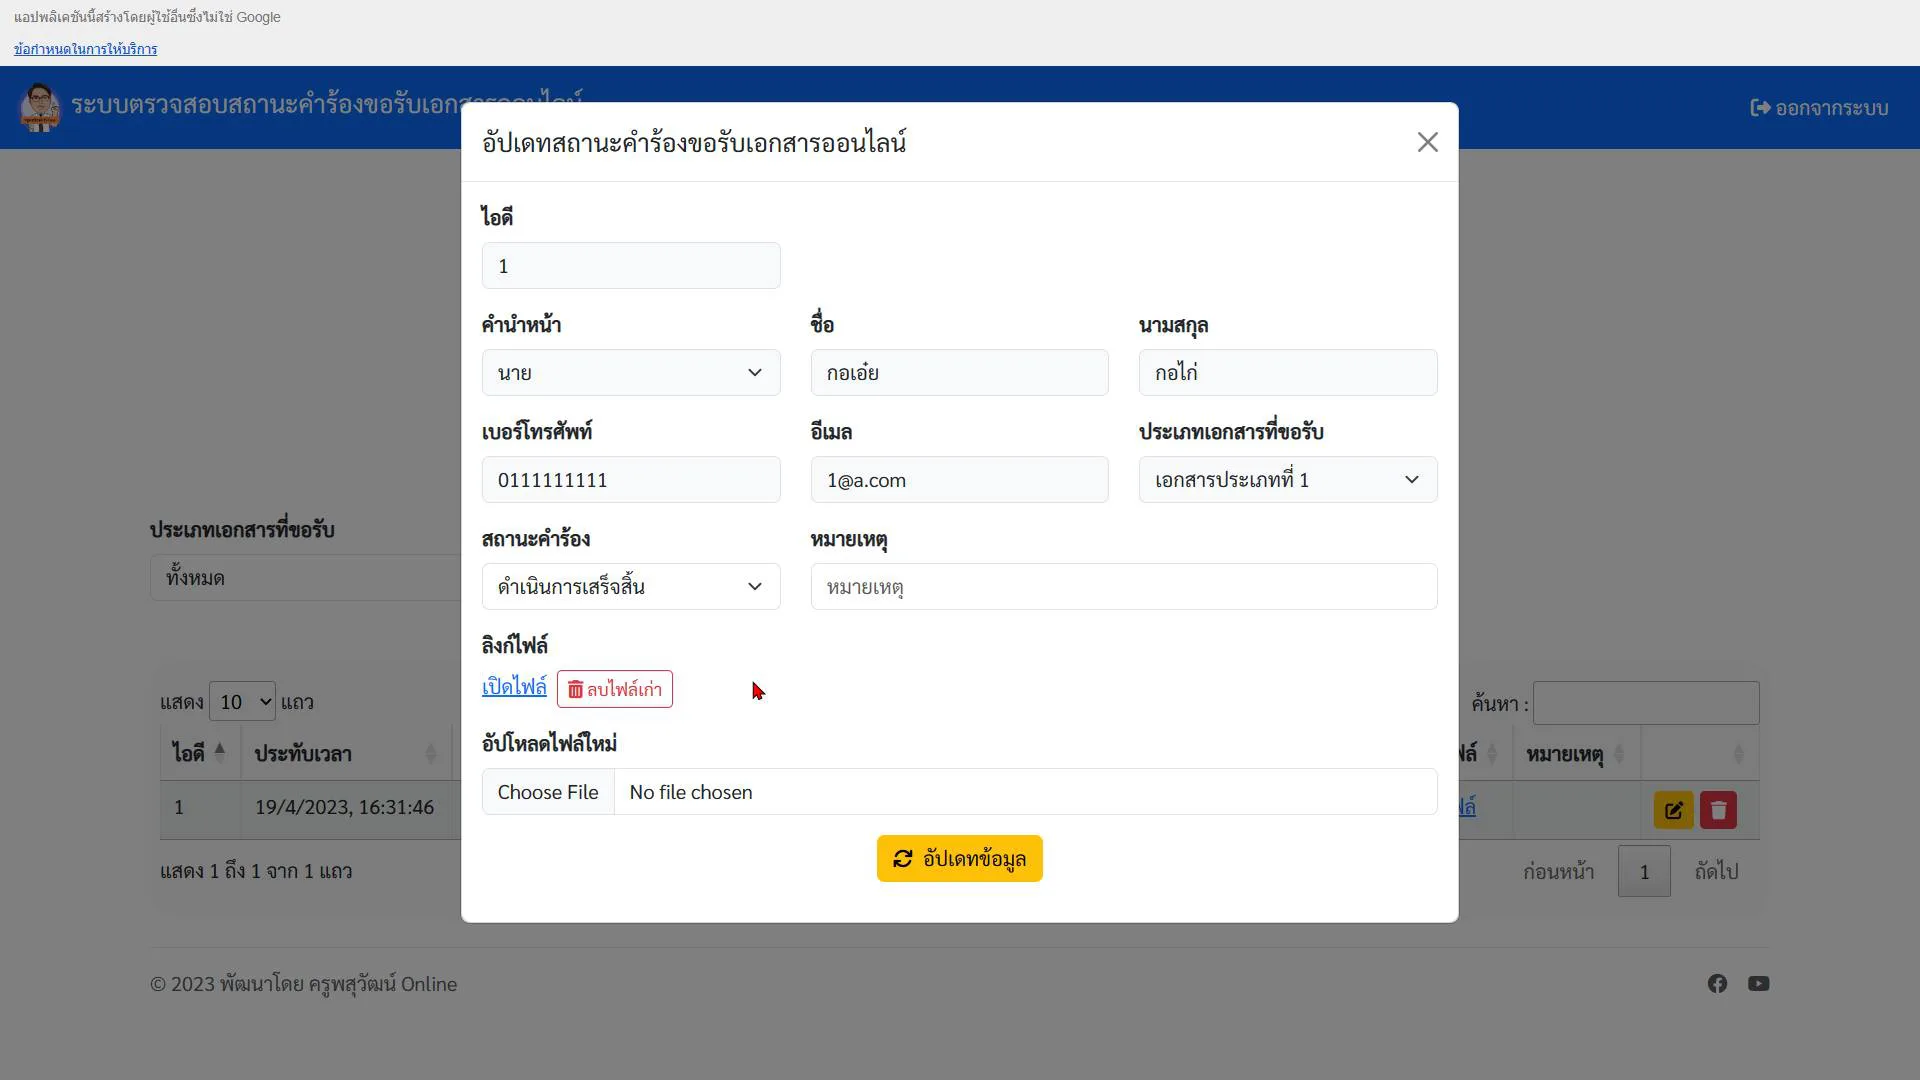Click the ไอดี input field showing 1

[x=631, y=266]
